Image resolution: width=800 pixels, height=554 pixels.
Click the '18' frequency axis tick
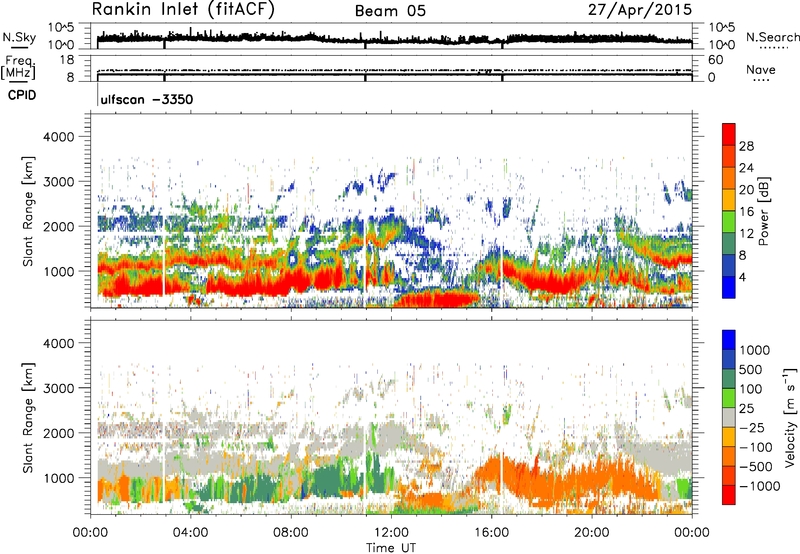point(67,60)
